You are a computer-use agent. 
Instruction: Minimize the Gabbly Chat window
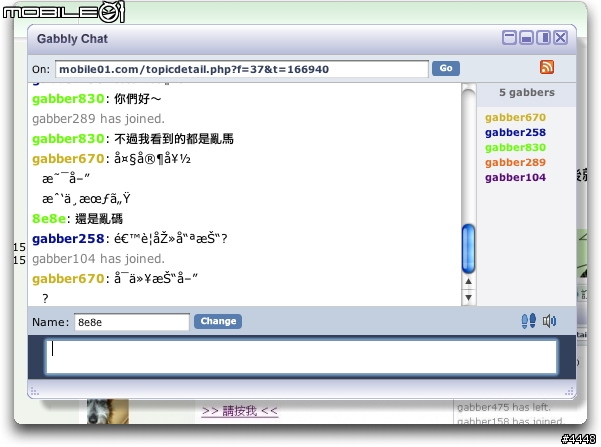526,38
